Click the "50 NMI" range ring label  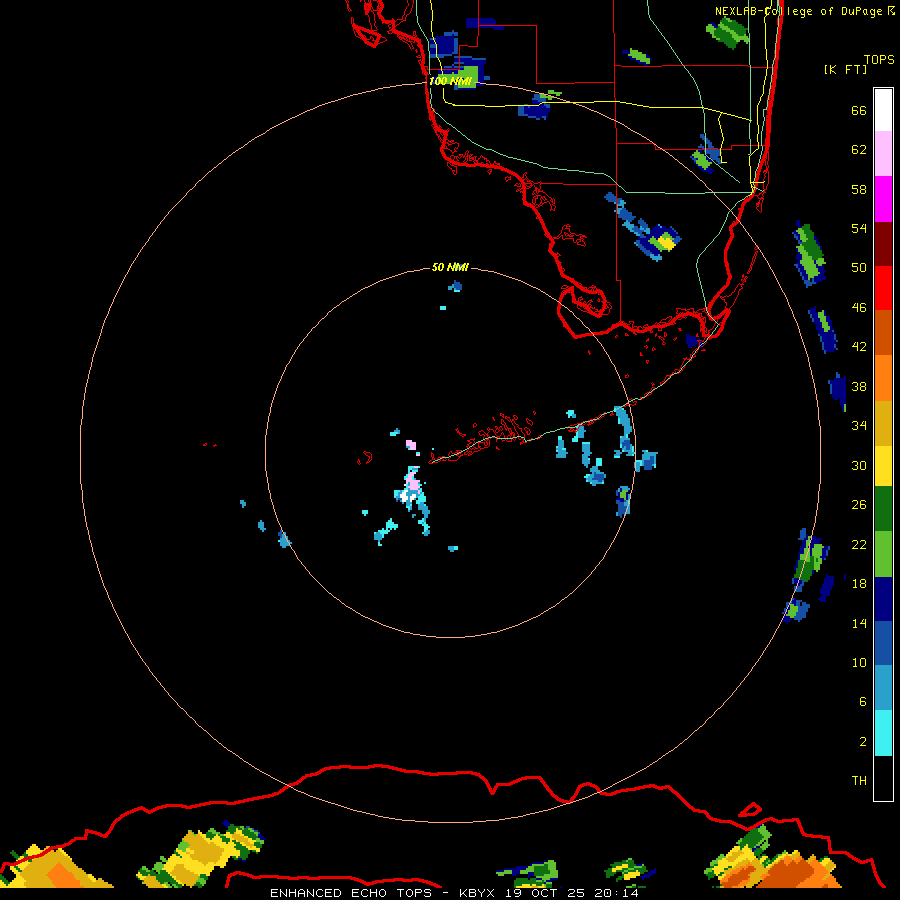point(450,267)
